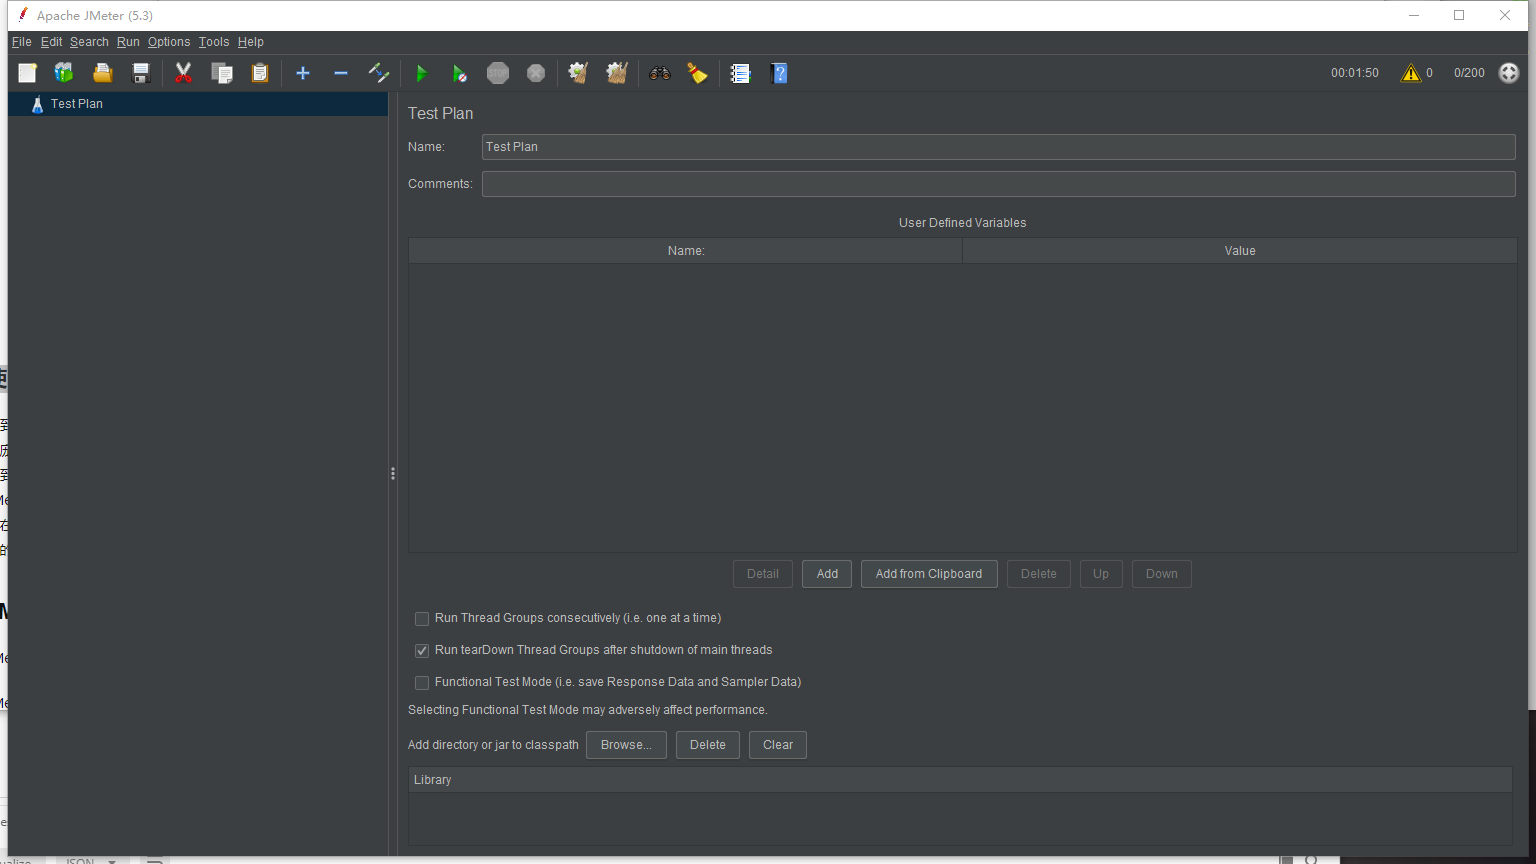The image size is (1536, 864).
Task: Click the 0/200 active threads counter
Action: coord(1469,73)
